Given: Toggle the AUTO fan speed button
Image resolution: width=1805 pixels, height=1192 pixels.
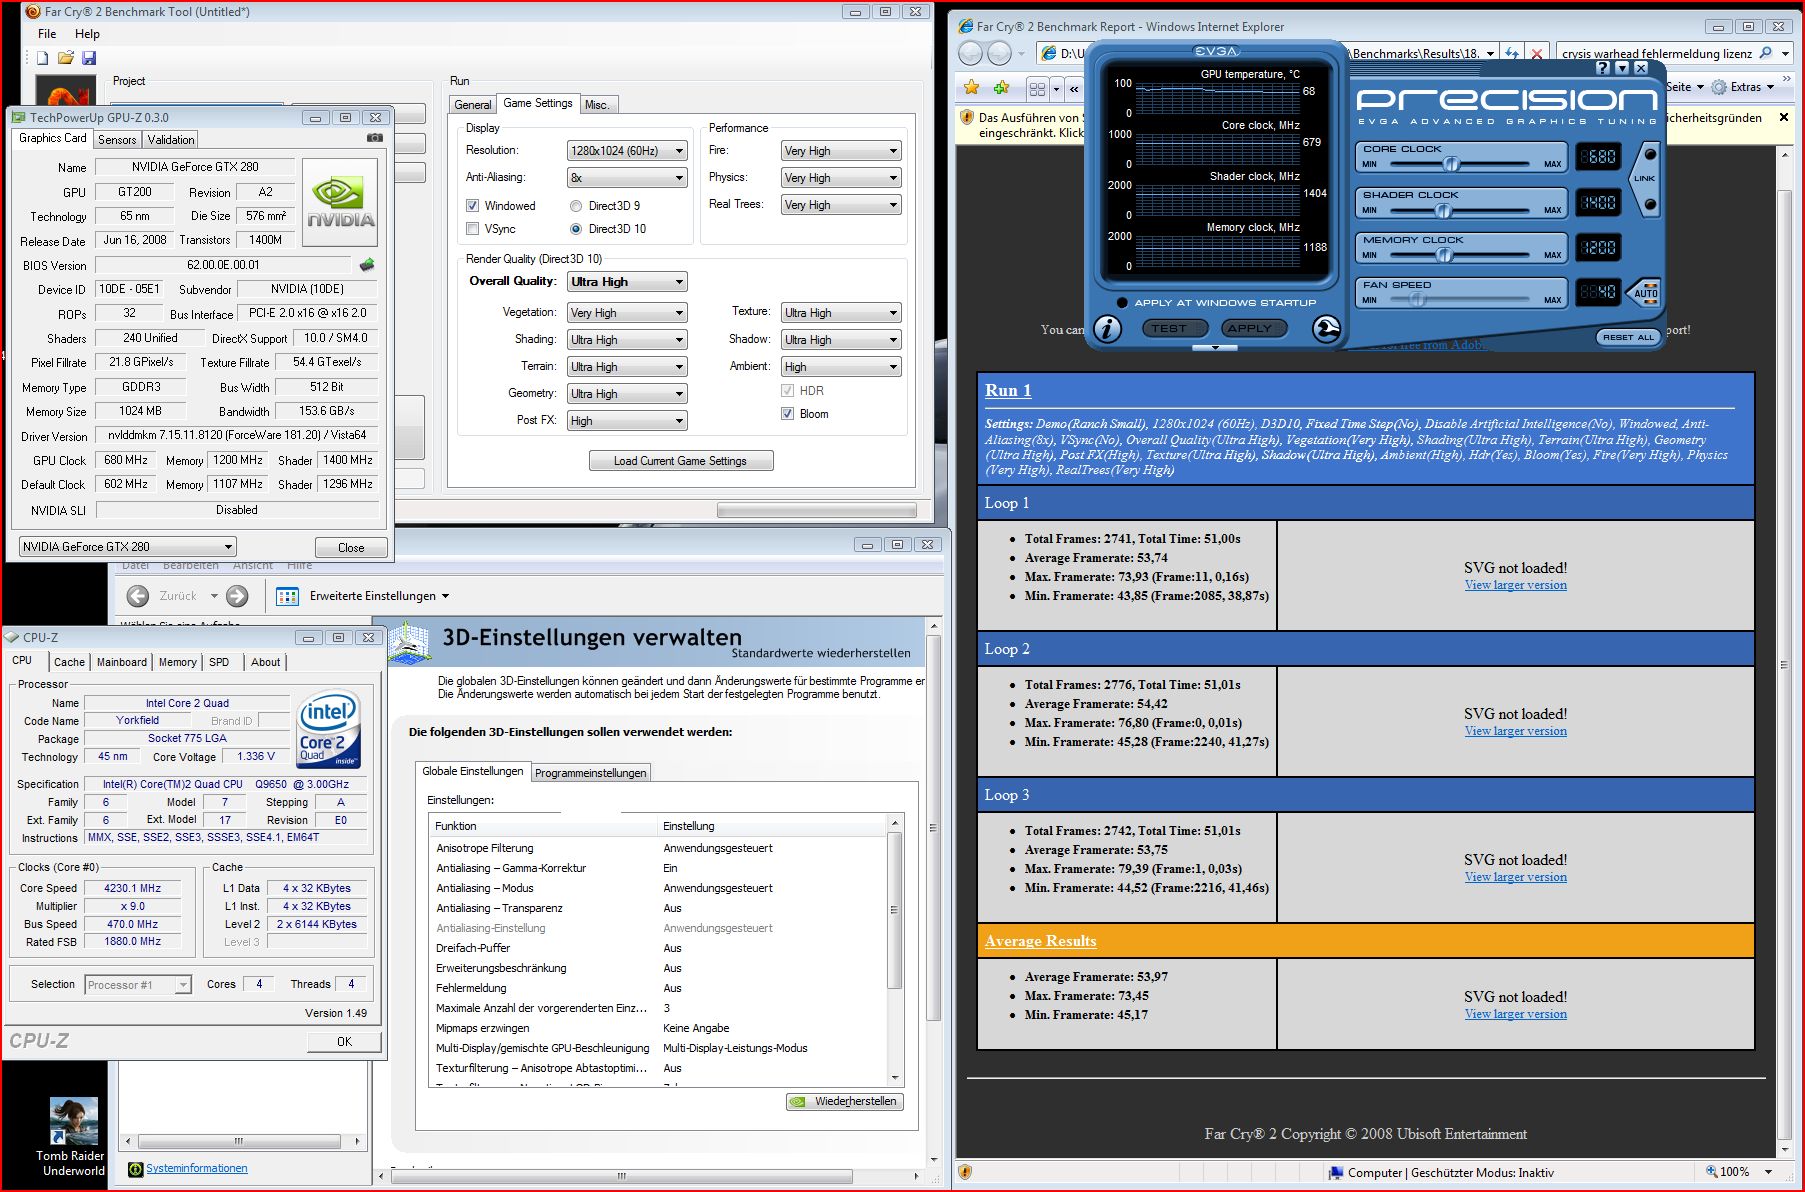Looking at the screenshot, I should [x=1645, y=292].
